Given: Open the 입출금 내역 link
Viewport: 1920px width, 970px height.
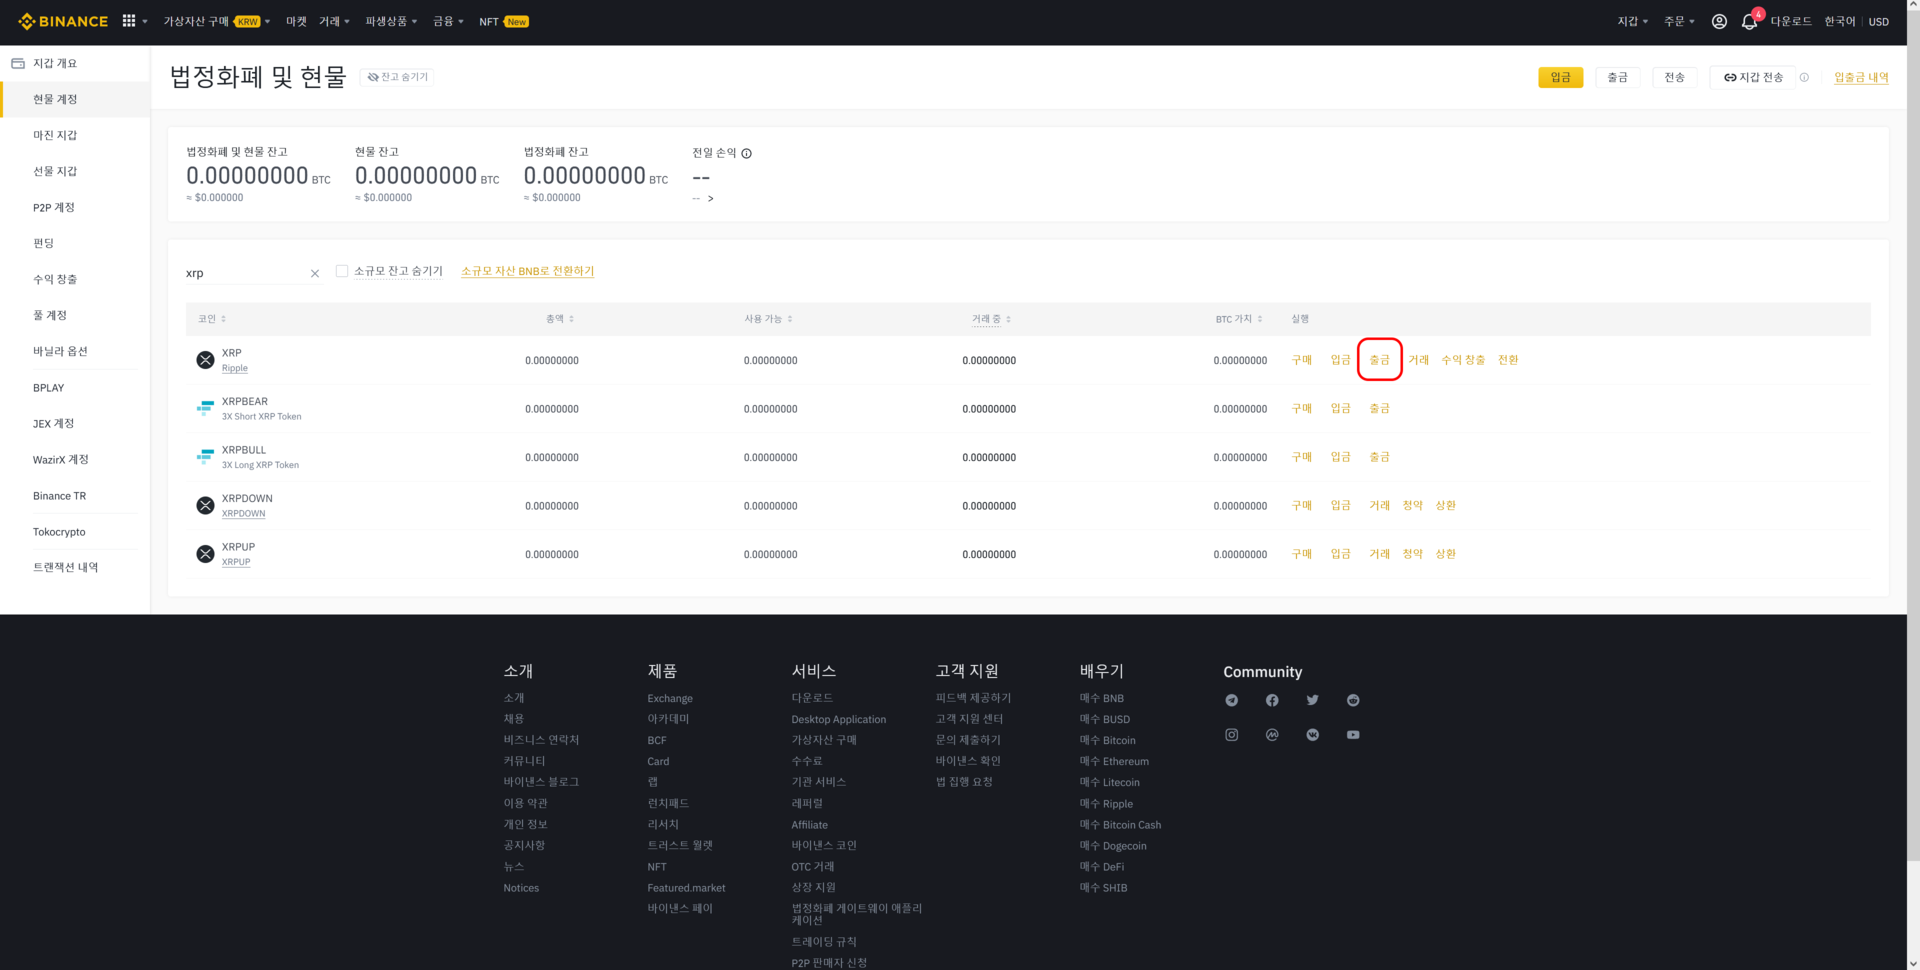Looking at the screenshot, I should [x=1861, y=77].
